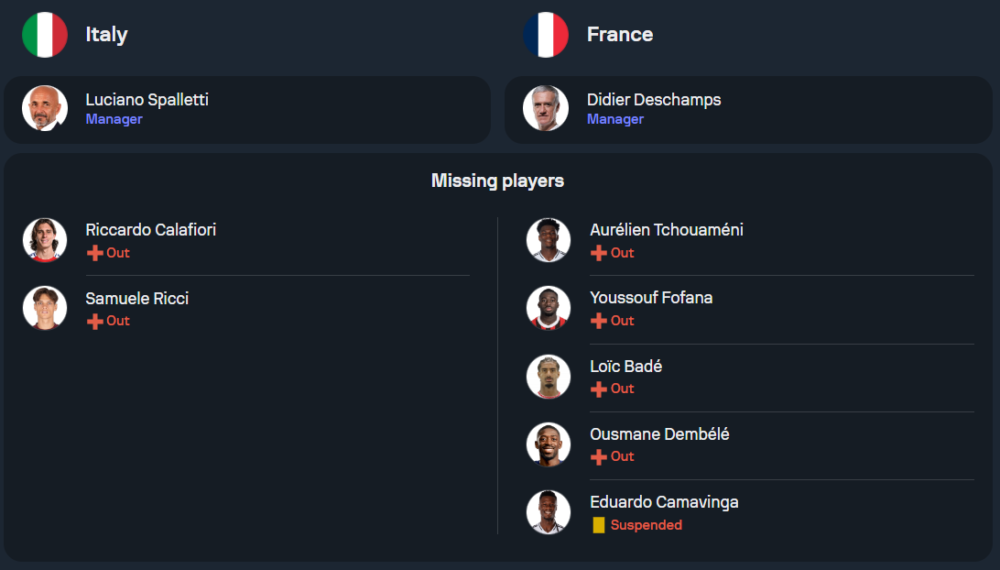Click Luciano Spalletti's manager photo
Image resolution: width=1000 pixels, height=570 pixels.
tap(45, 108)
